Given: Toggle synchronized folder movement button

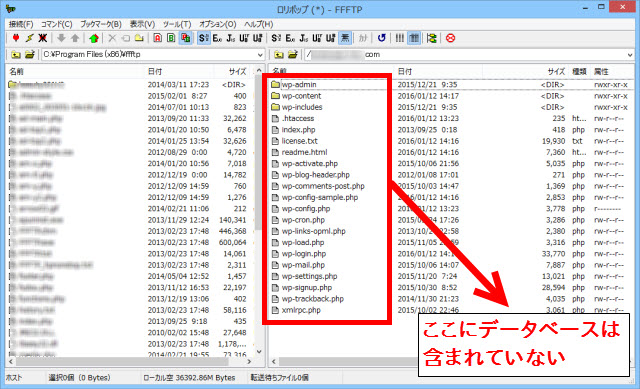Looking at the screenshot, I should tap(432, 38).
